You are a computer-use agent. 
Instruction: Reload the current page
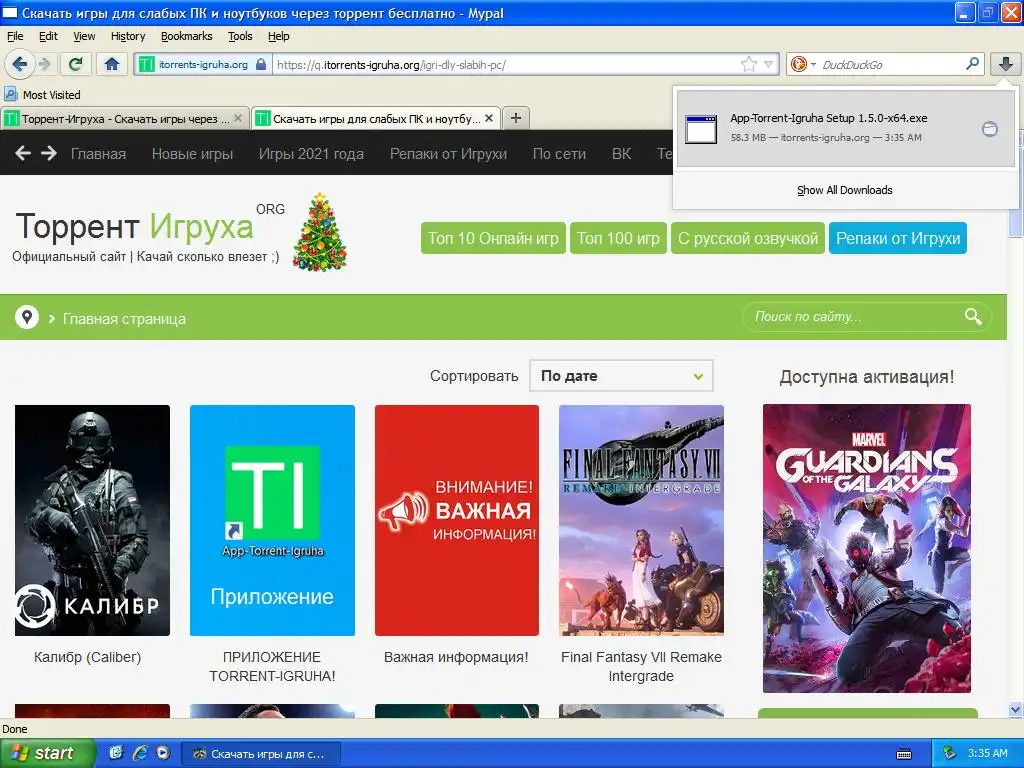pyautogui.click(x=75, y=64)
